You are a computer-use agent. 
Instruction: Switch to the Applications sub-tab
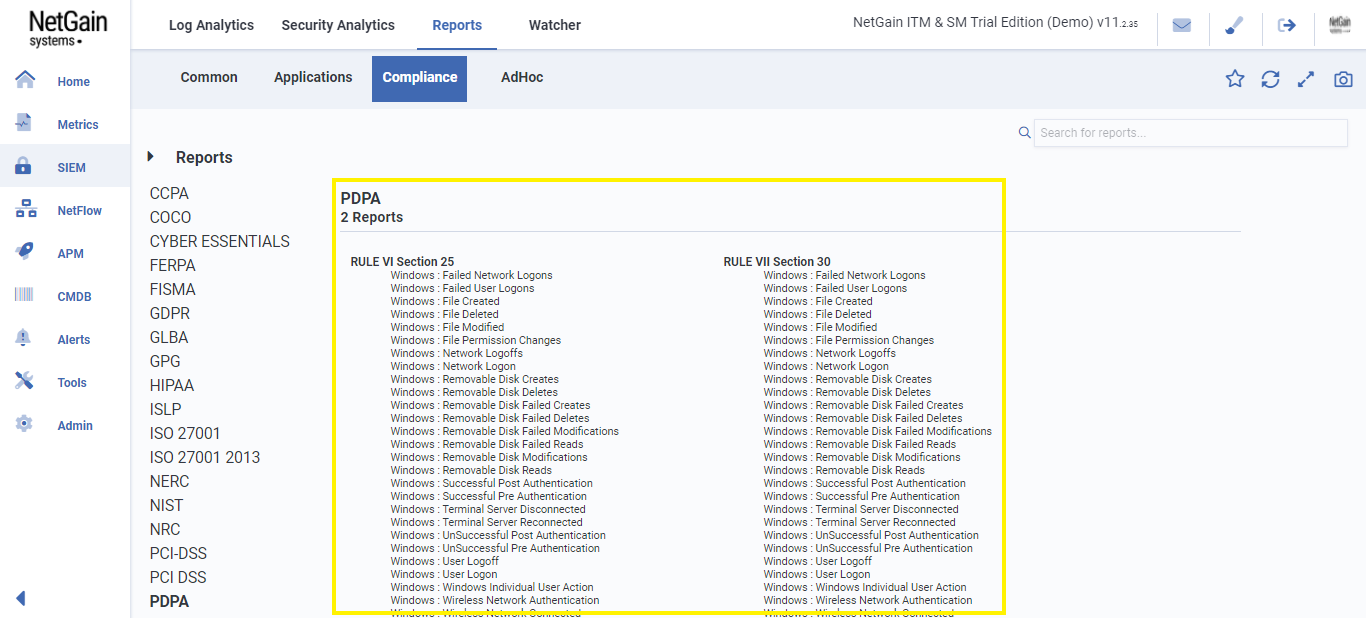(313, 77)
